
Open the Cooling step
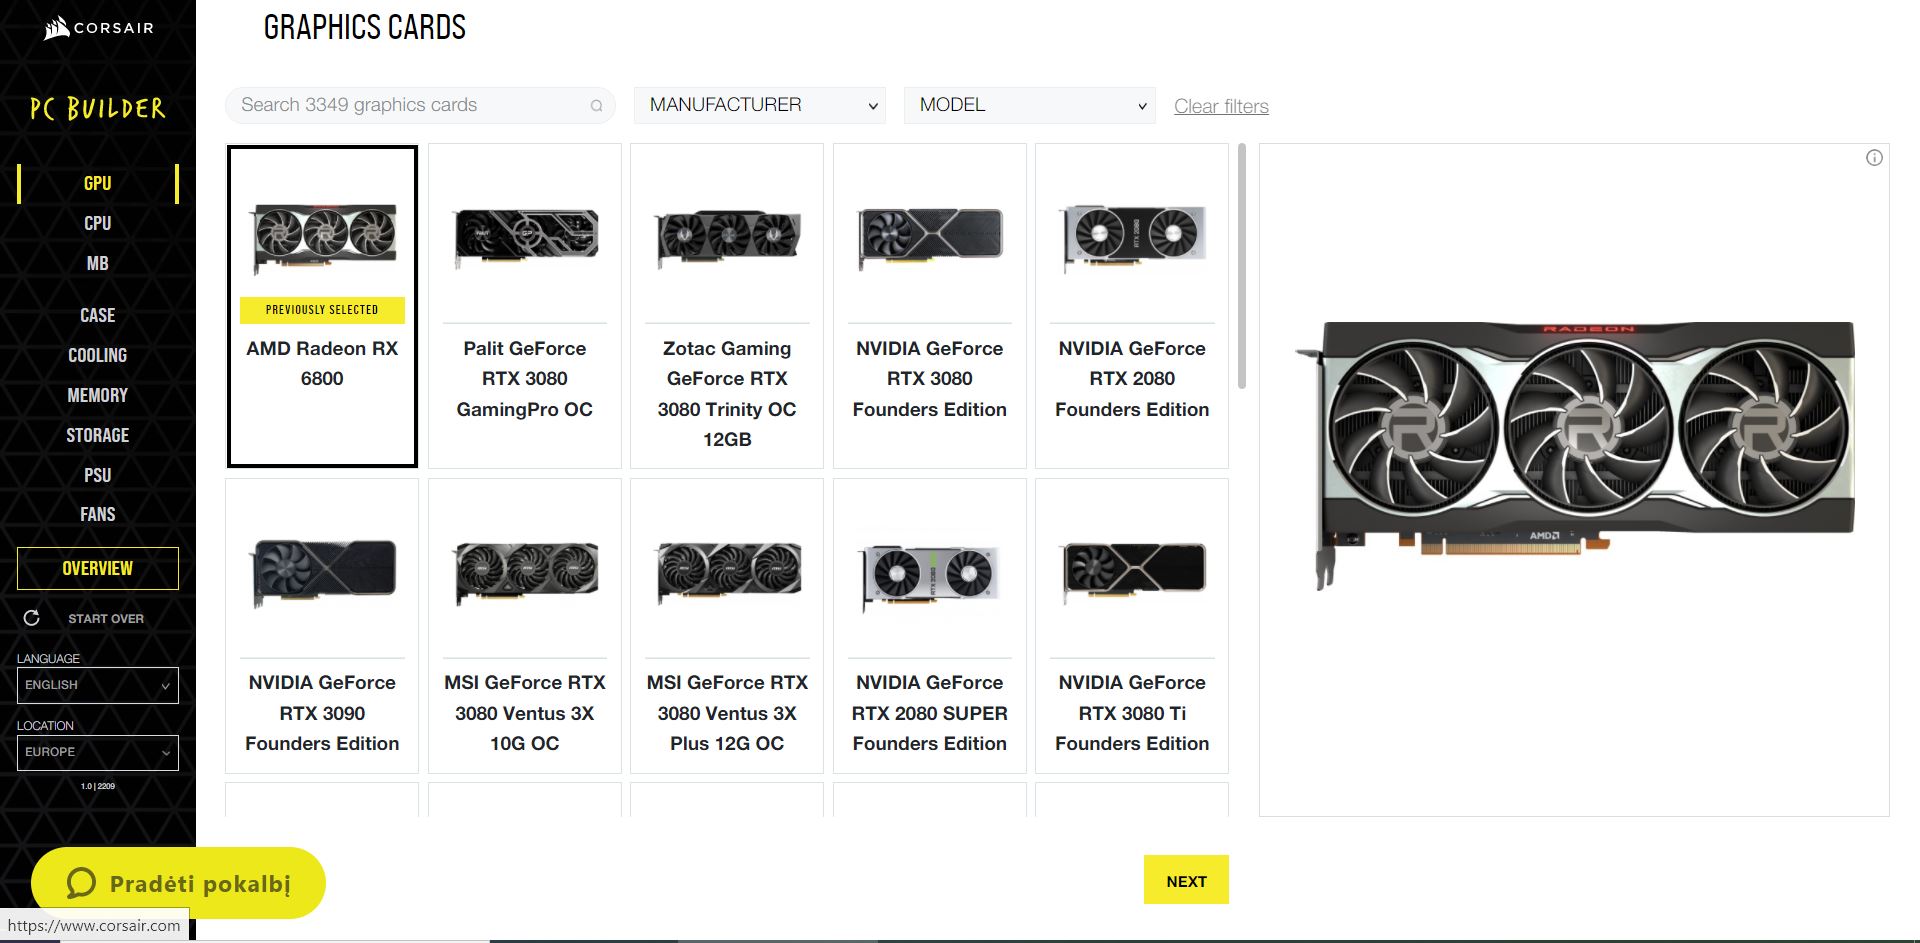point(98,355)
